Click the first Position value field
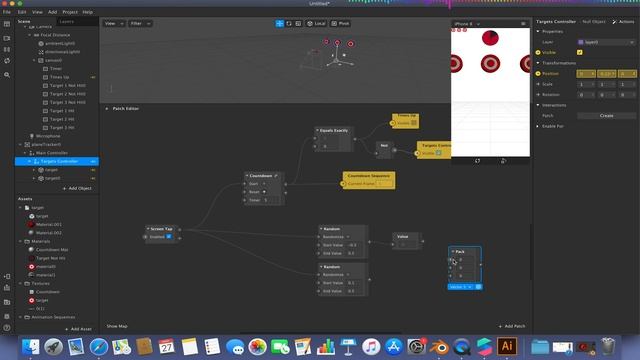The image size is (640, 360). pyautogui.click(x=586, y=74)
